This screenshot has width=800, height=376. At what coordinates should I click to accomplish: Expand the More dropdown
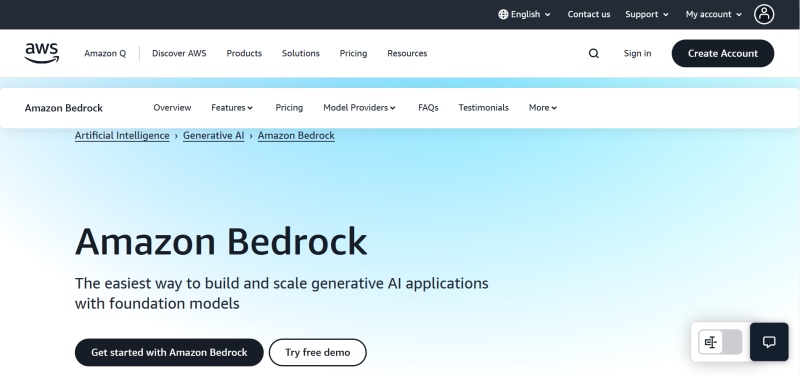(543, 108)
